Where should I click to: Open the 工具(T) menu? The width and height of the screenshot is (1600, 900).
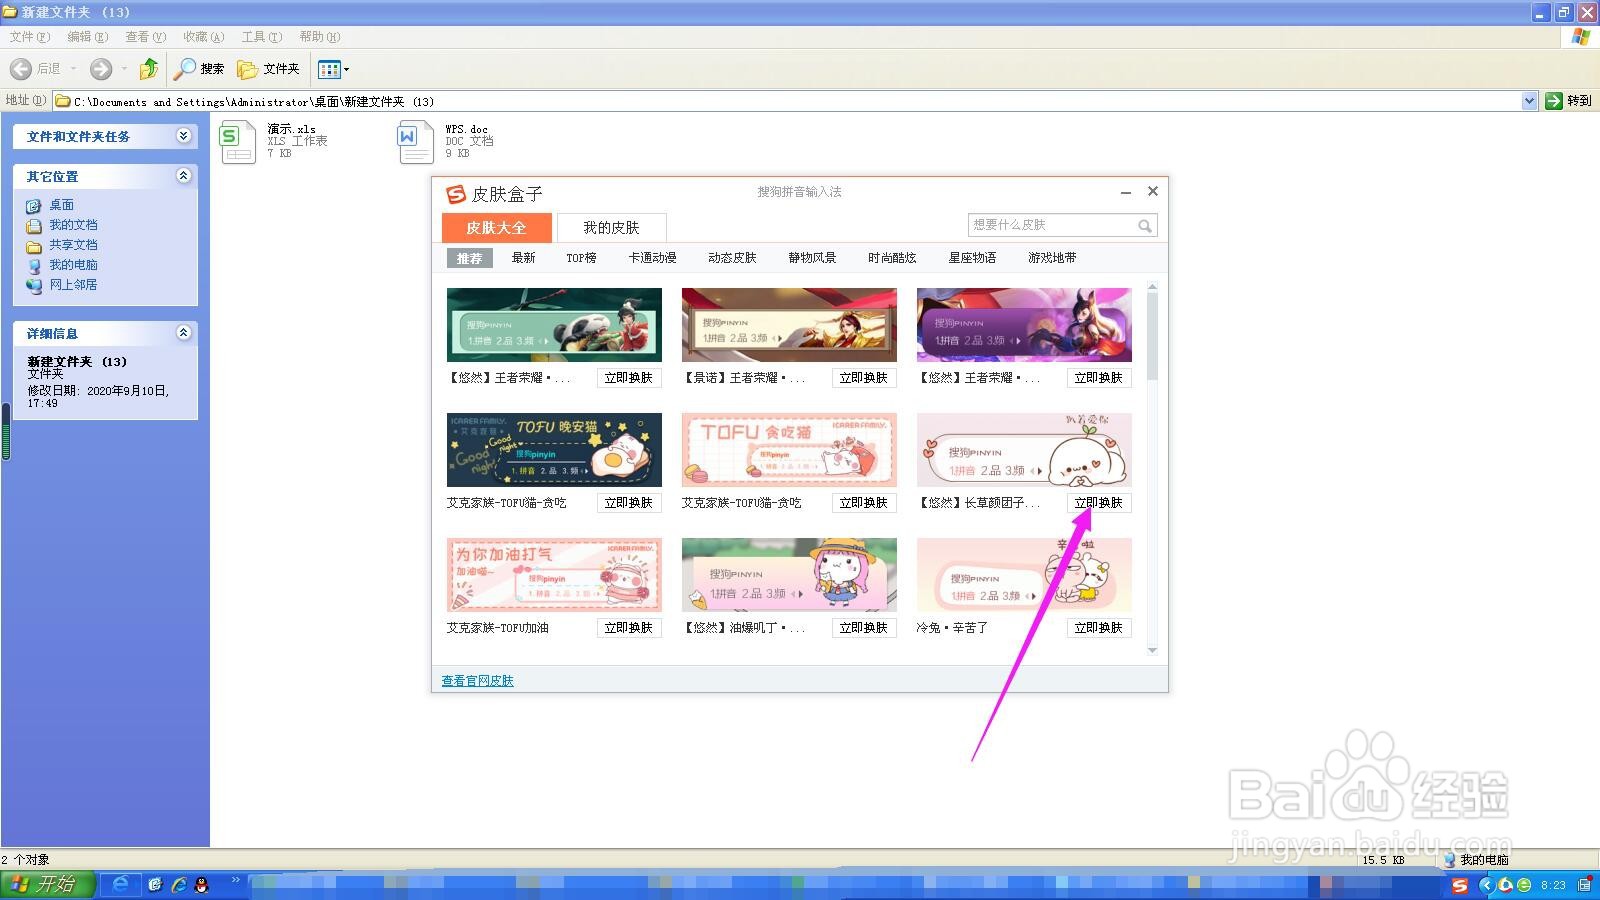tap(262, 37)
